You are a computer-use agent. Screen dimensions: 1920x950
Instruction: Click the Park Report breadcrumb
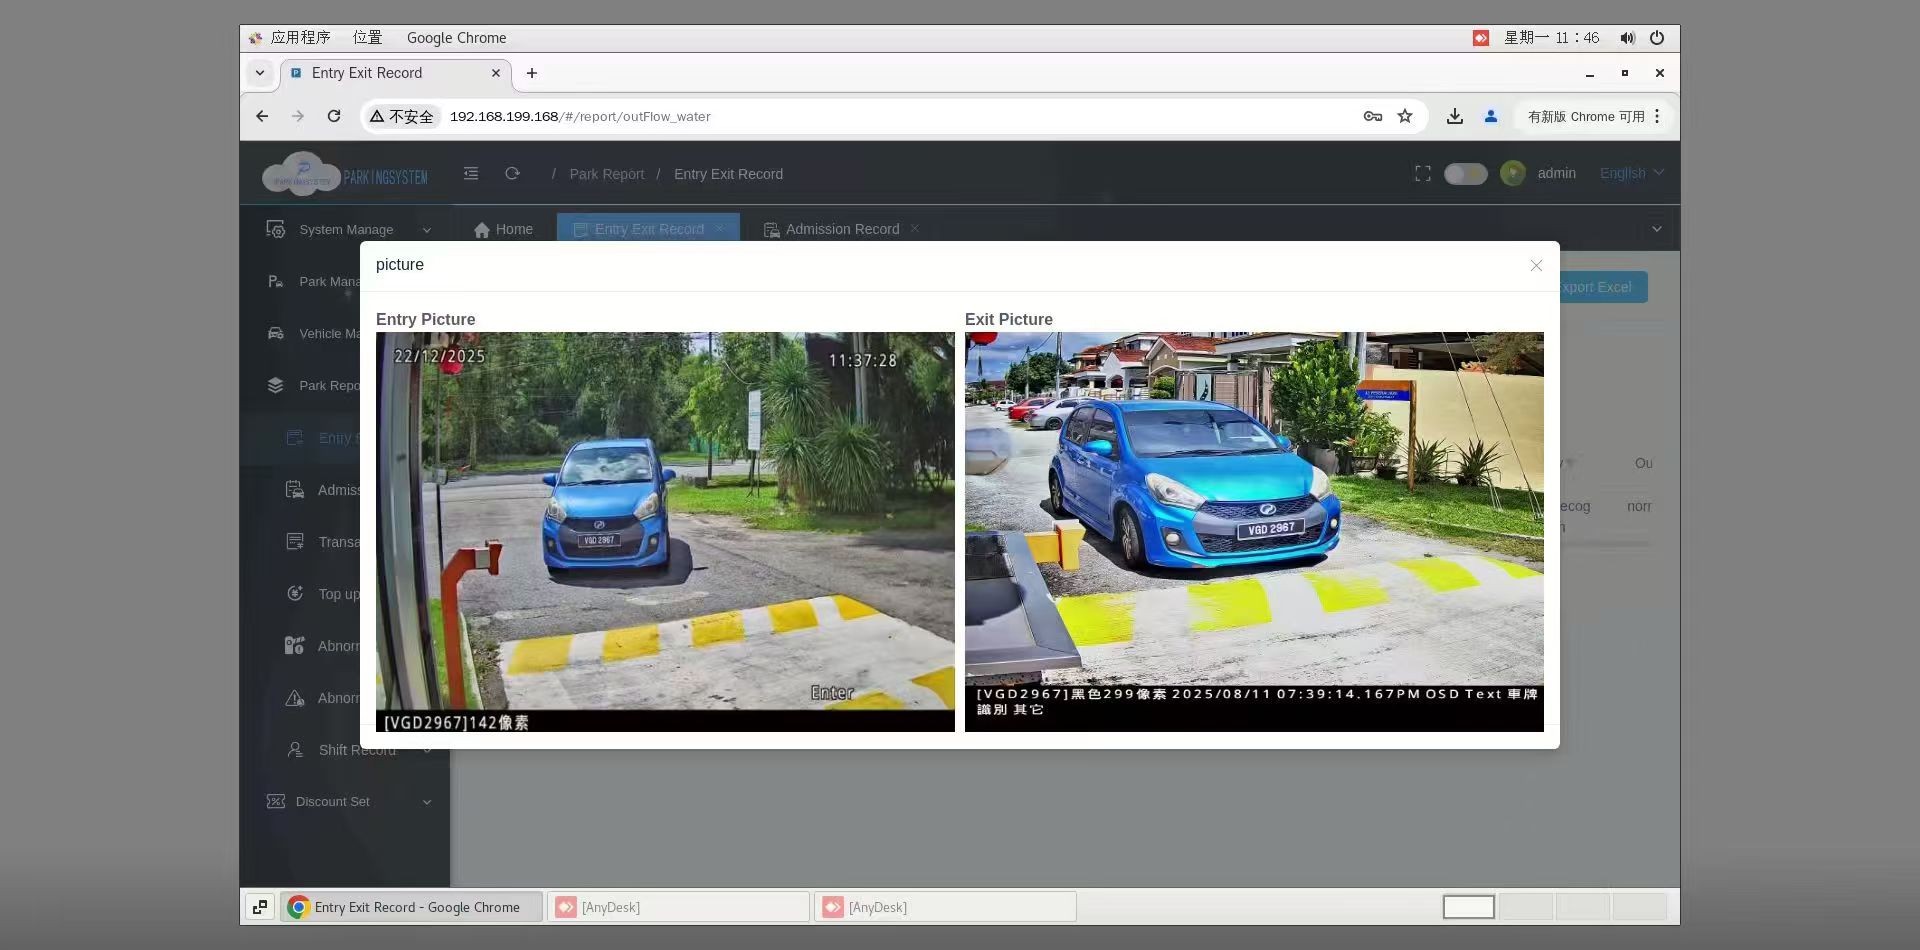(607, 174)
